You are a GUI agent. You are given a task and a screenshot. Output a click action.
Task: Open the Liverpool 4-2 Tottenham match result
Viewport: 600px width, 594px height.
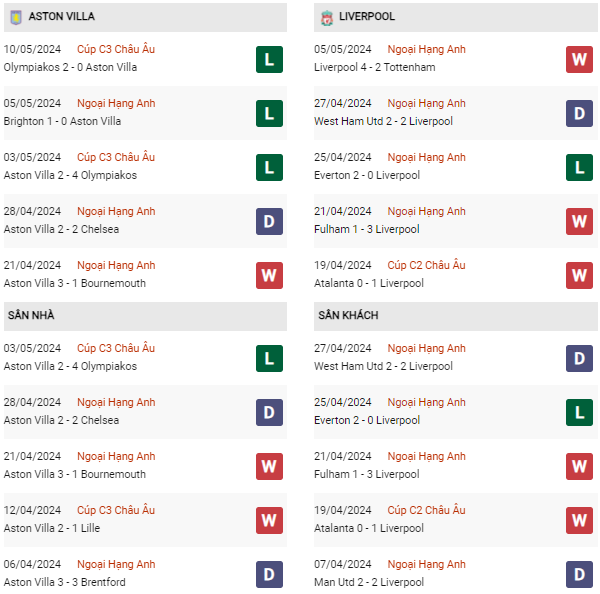coord(375,67)
